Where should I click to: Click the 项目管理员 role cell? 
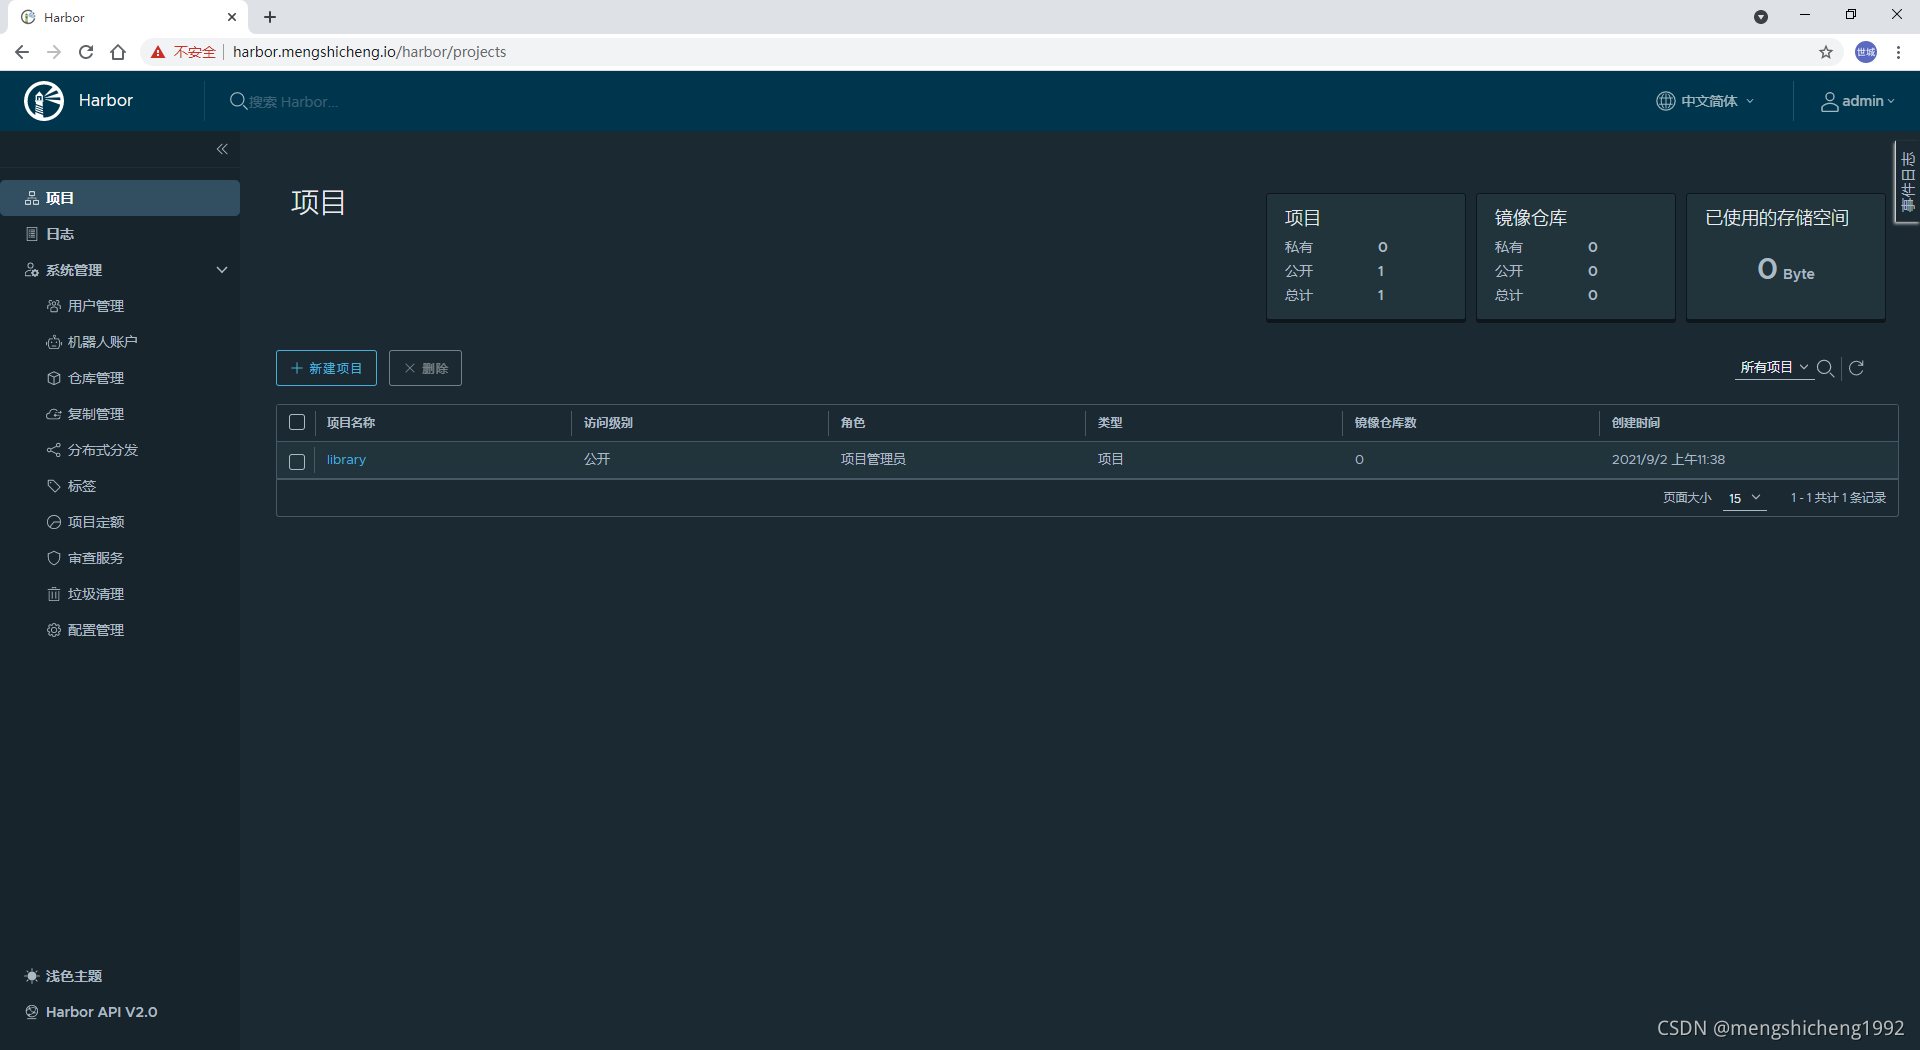[873, 460]
